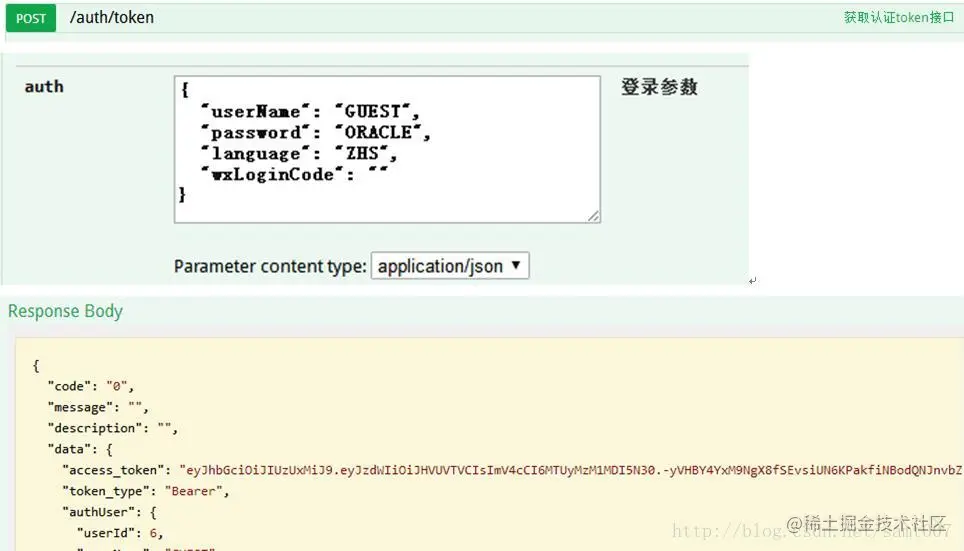
Task: Click the userName GUEST line in textarea
Action: point(310,111)
